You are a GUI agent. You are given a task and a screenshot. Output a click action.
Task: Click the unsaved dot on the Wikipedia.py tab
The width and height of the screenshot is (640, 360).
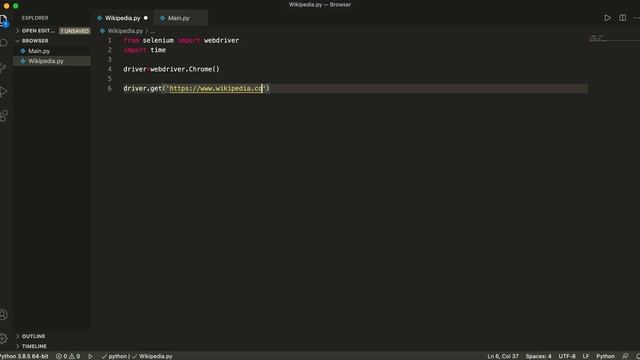tap(146, 18)
